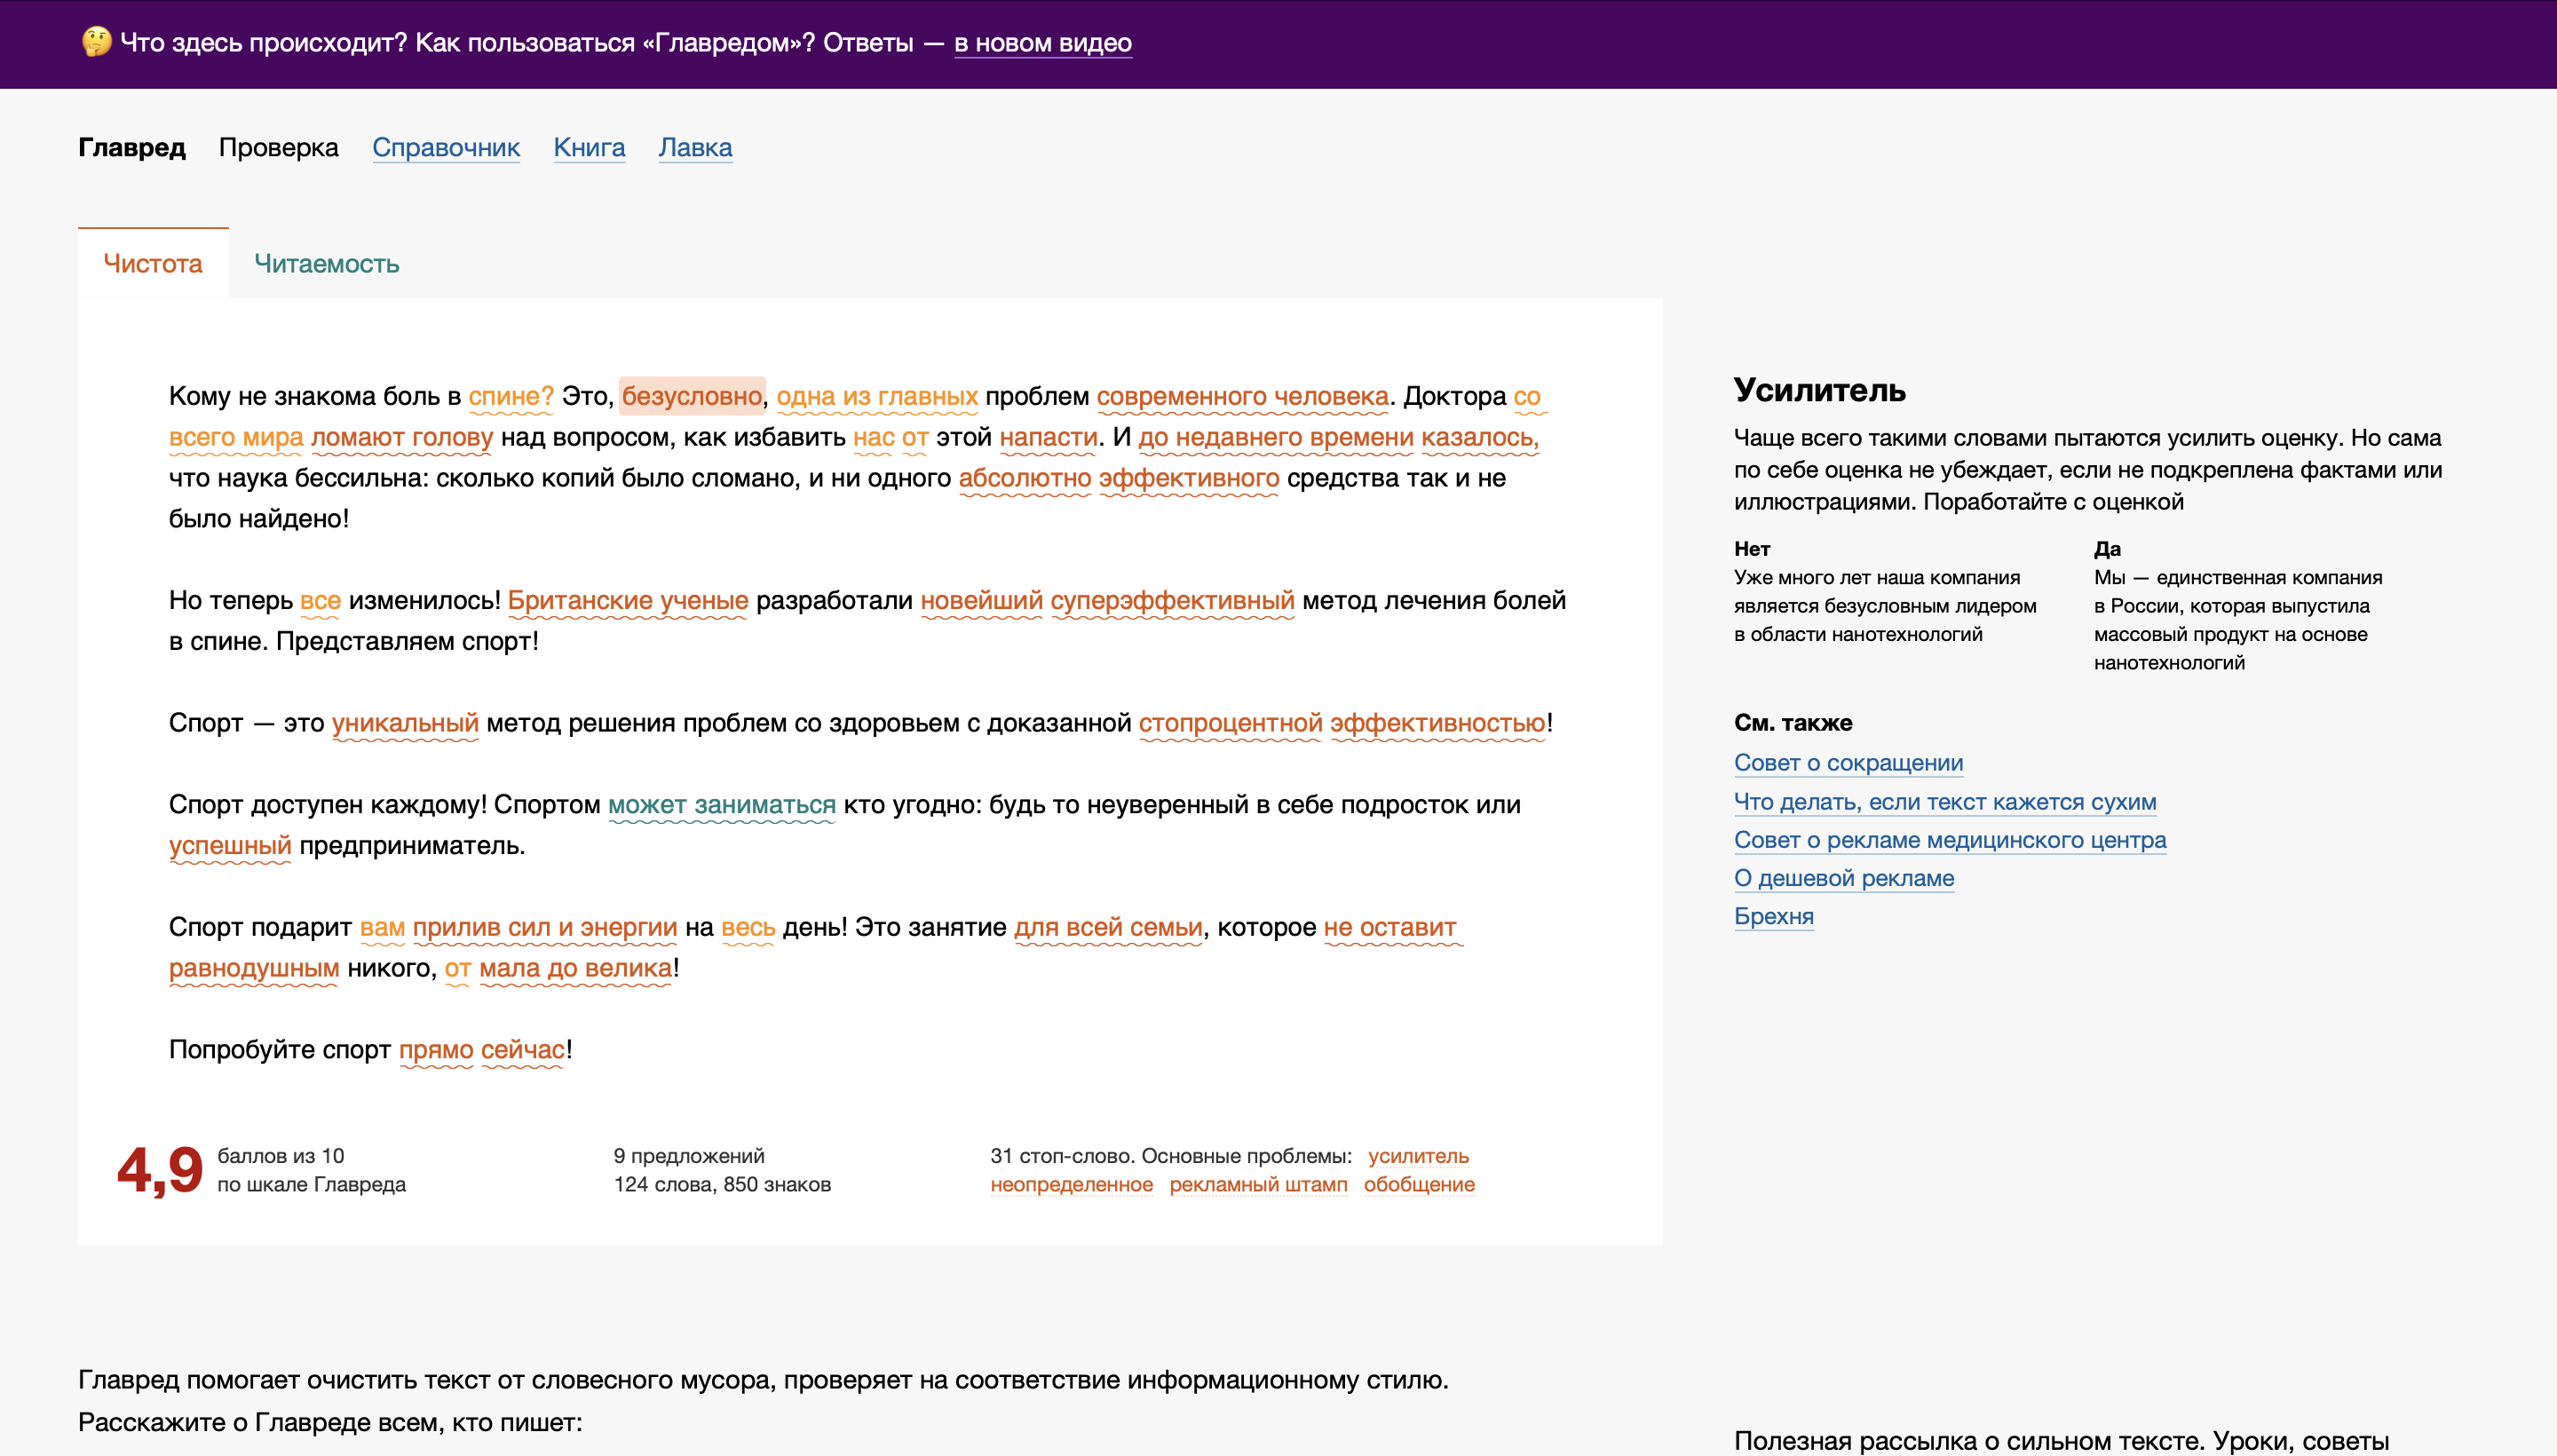Screen dimensions: 2557x1456
Task: Click highlighted word «безусловно»
Action: point(692,396)
